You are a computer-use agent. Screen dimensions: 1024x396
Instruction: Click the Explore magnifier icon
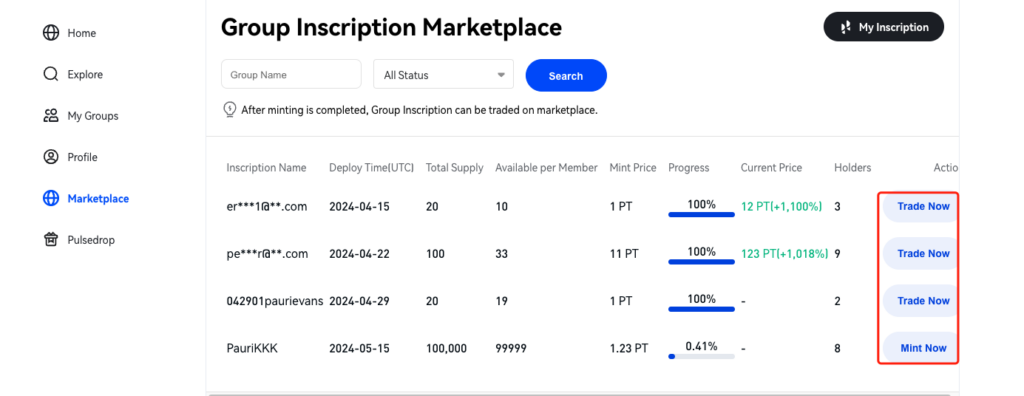pyautogui.click(x=51, y=74)
